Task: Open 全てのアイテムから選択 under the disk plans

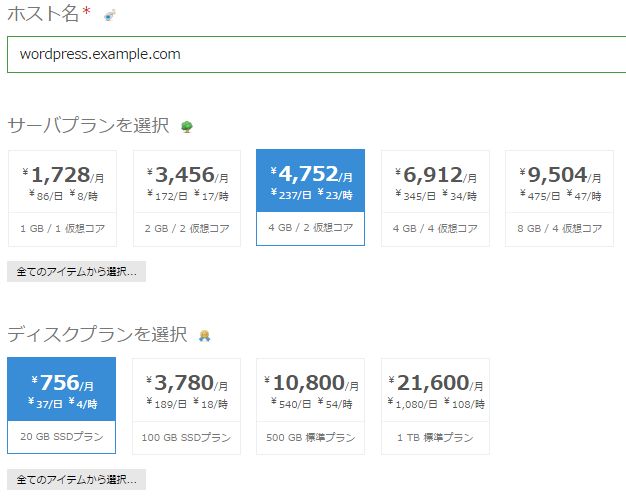Action: coord(76,480)
